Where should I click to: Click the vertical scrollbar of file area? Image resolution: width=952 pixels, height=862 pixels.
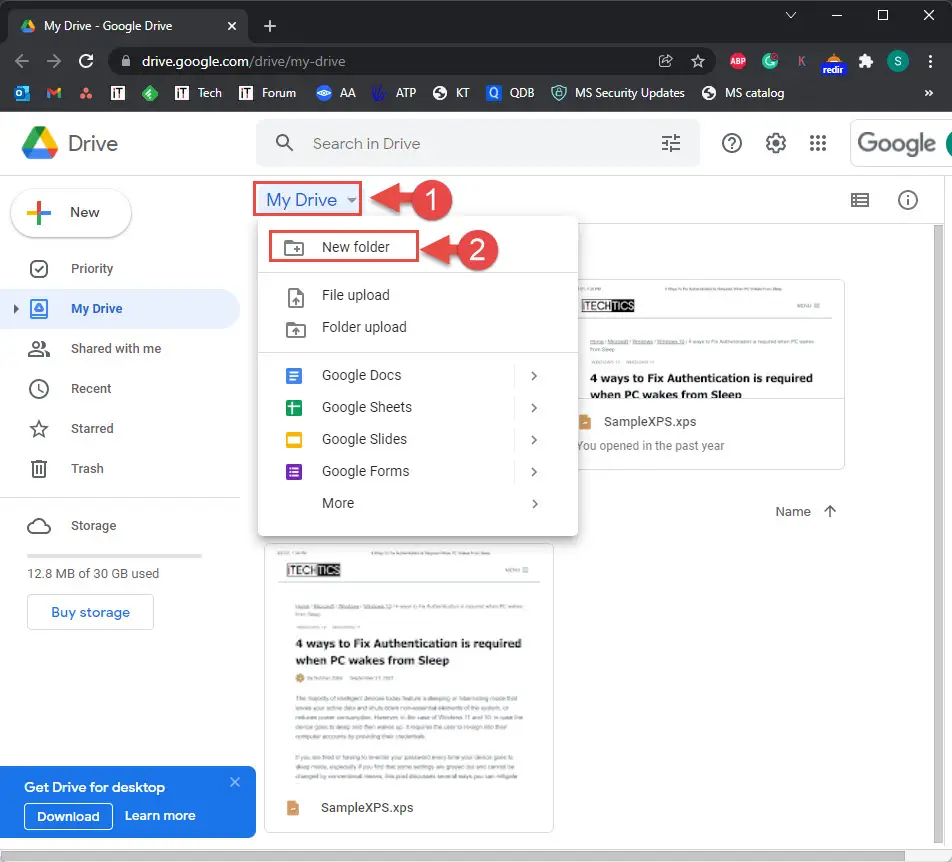[x=938, y=533]
